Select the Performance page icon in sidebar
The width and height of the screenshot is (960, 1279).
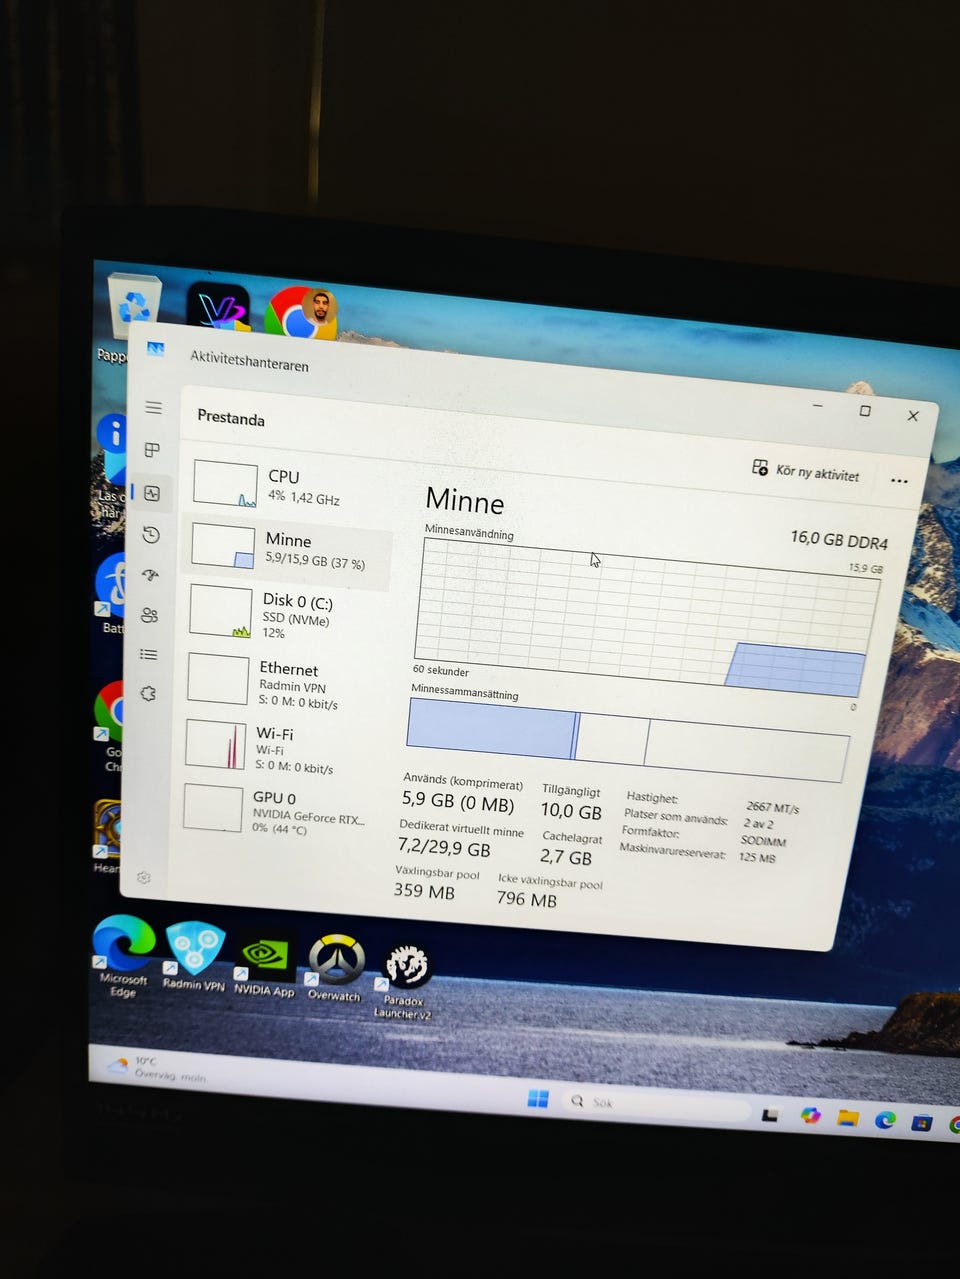click(152, 493)
